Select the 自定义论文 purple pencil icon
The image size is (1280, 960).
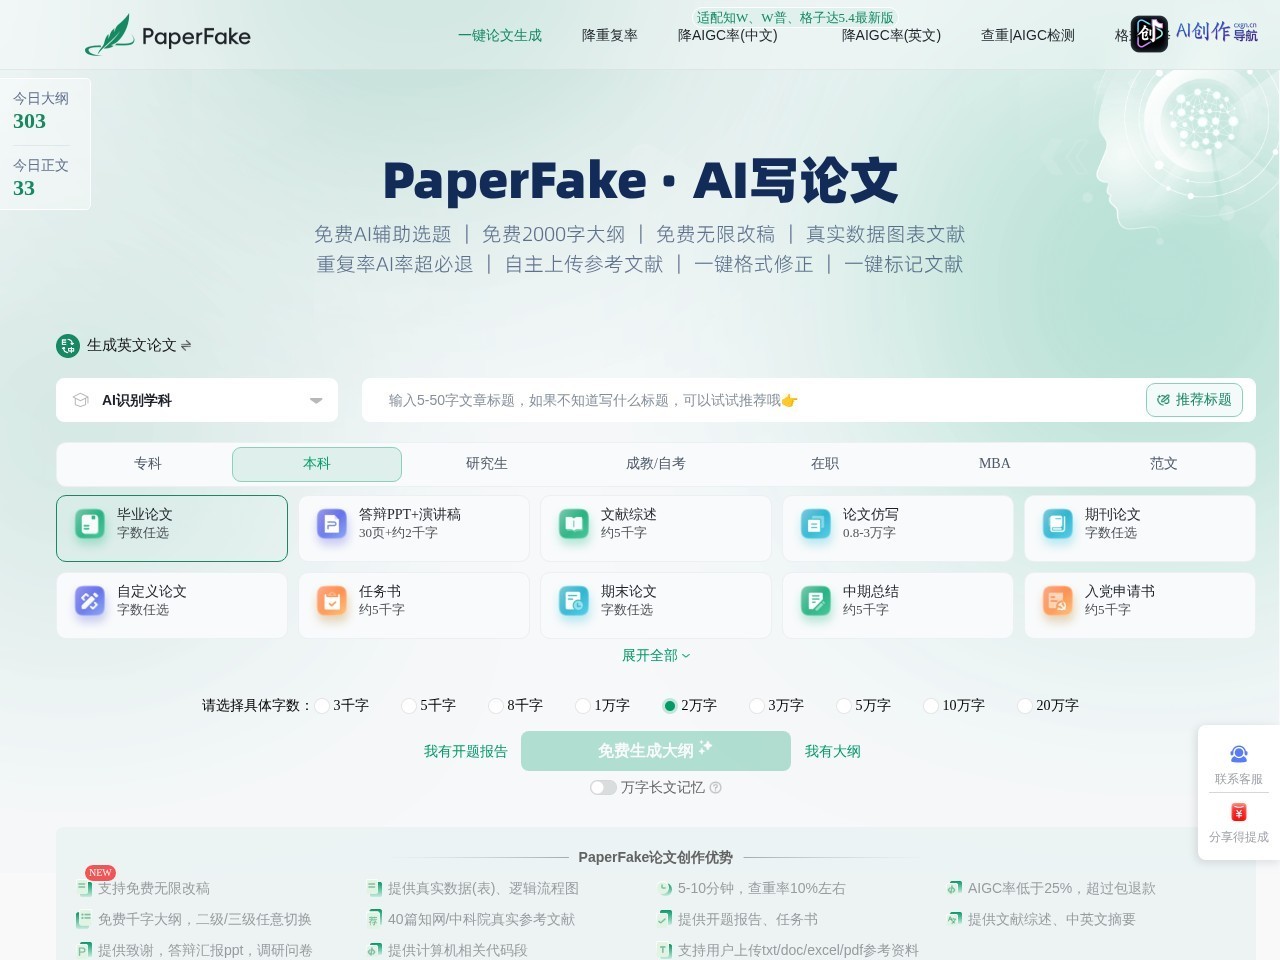(x=90, y=600)
